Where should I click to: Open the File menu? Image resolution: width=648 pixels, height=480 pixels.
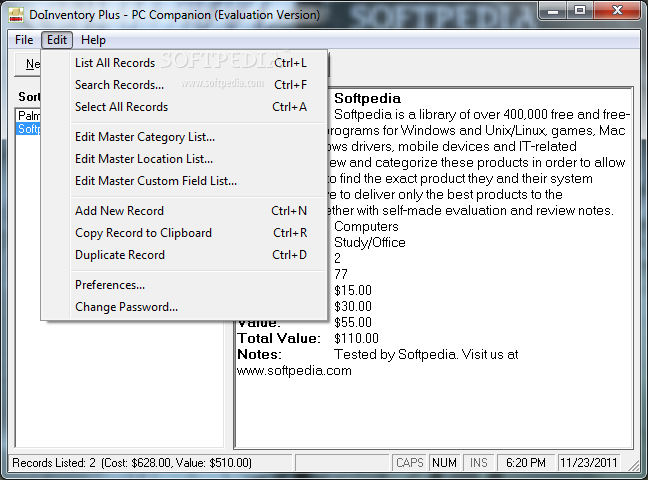[24, 40]
